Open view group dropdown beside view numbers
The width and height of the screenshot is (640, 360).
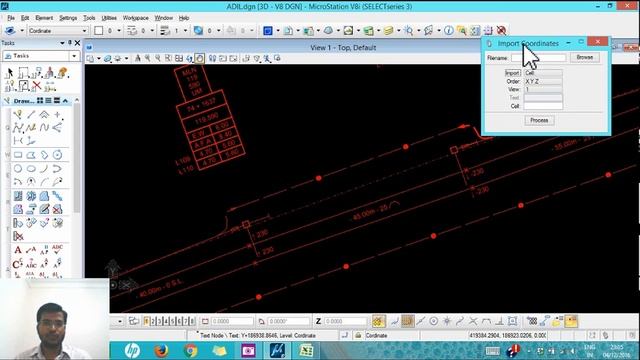point(120,321)
